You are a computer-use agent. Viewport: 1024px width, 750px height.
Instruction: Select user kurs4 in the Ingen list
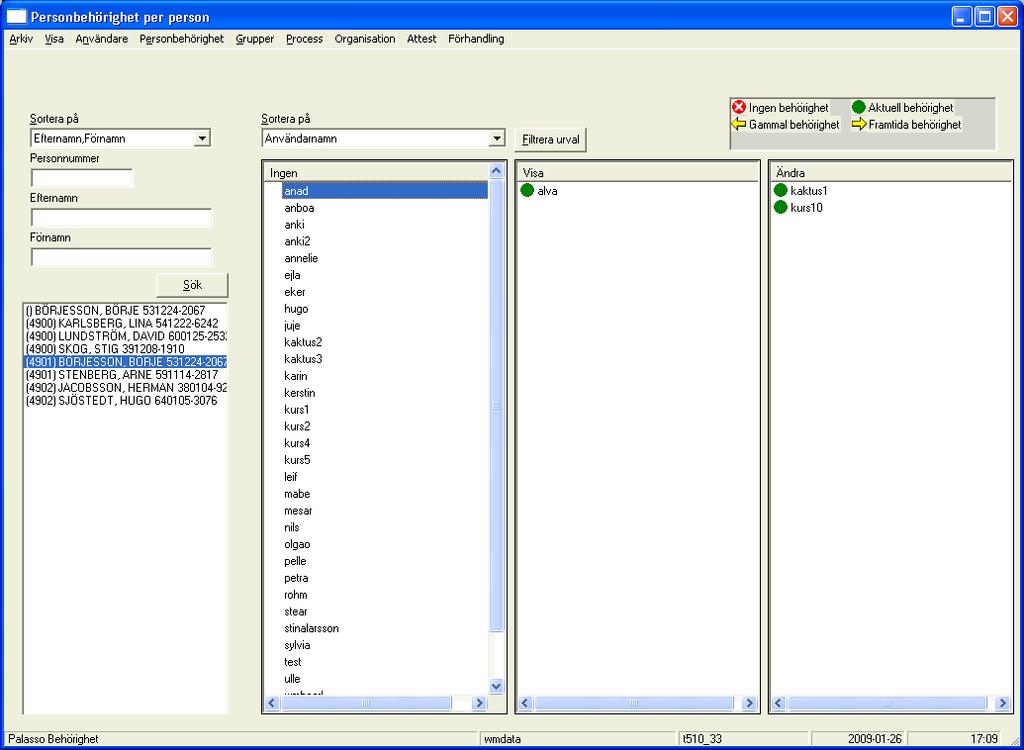(x=297, y=443)
